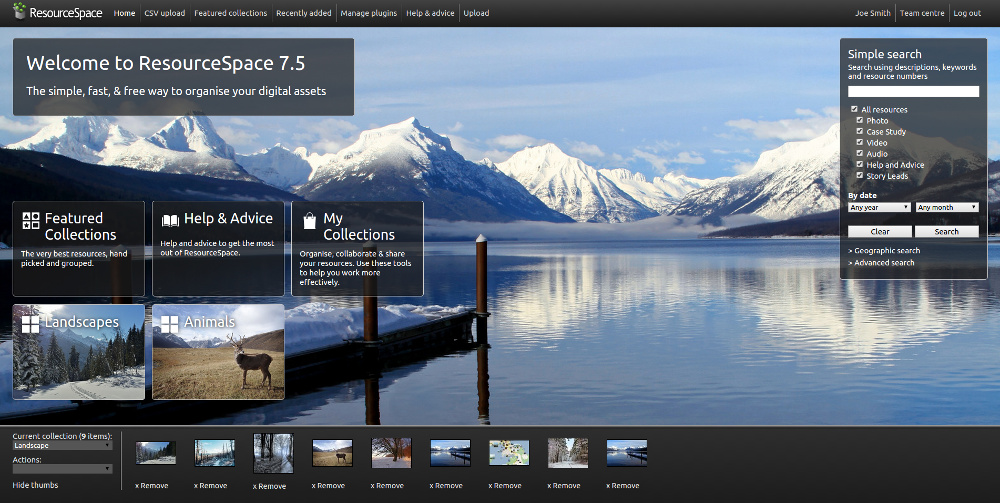This screenshot has height=503, width=1000.
Task: Open third thumbnail of dark snowy forest
Action: [x=273, y=453]
